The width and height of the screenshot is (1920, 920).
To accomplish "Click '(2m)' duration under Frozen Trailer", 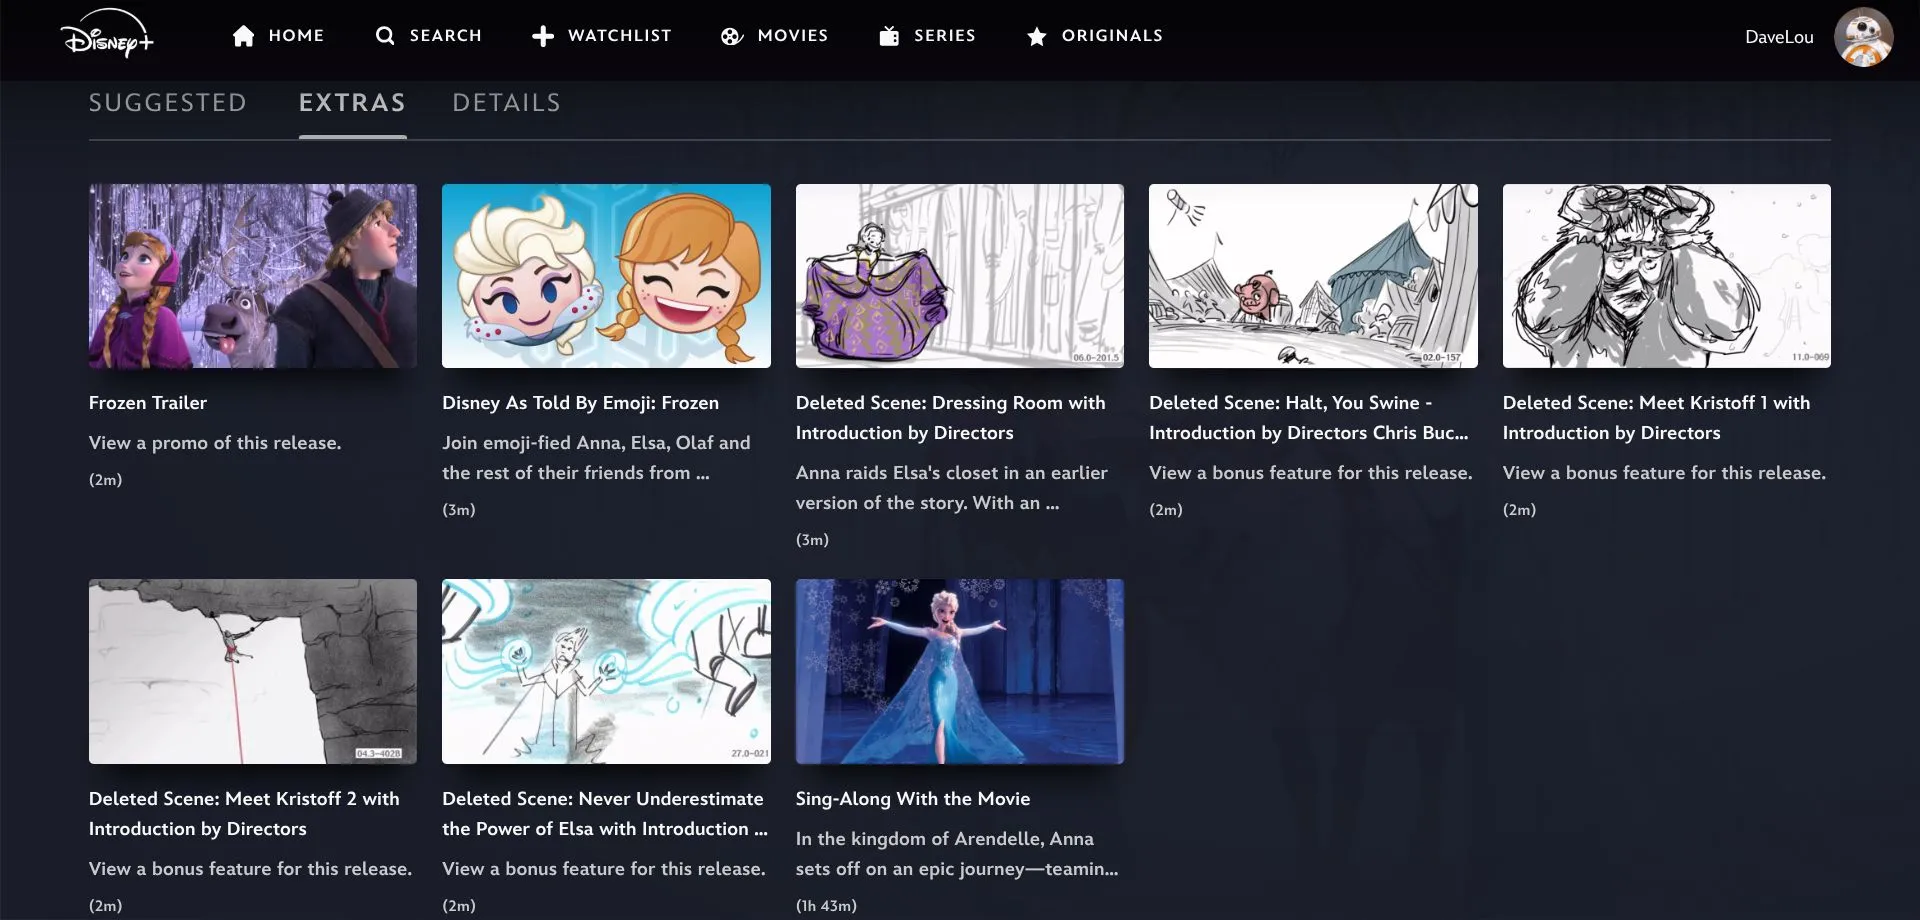I will [x=106, y=480].
